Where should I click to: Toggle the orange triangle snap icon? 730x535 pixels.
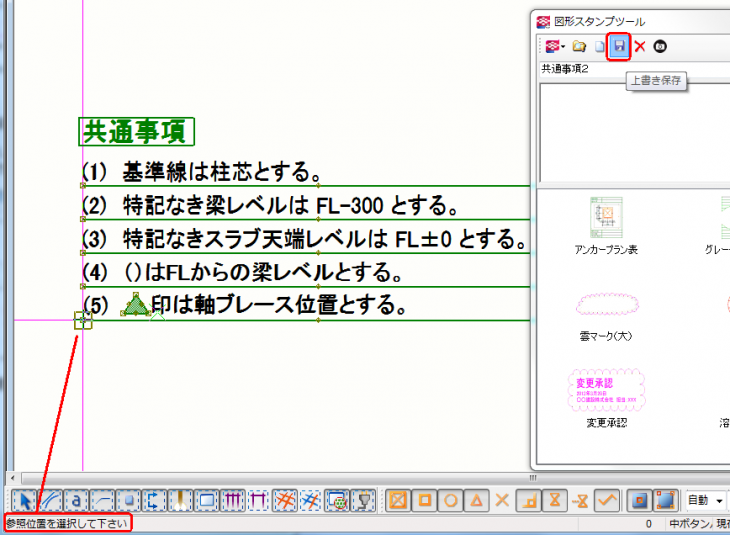(x=476, y=501)
